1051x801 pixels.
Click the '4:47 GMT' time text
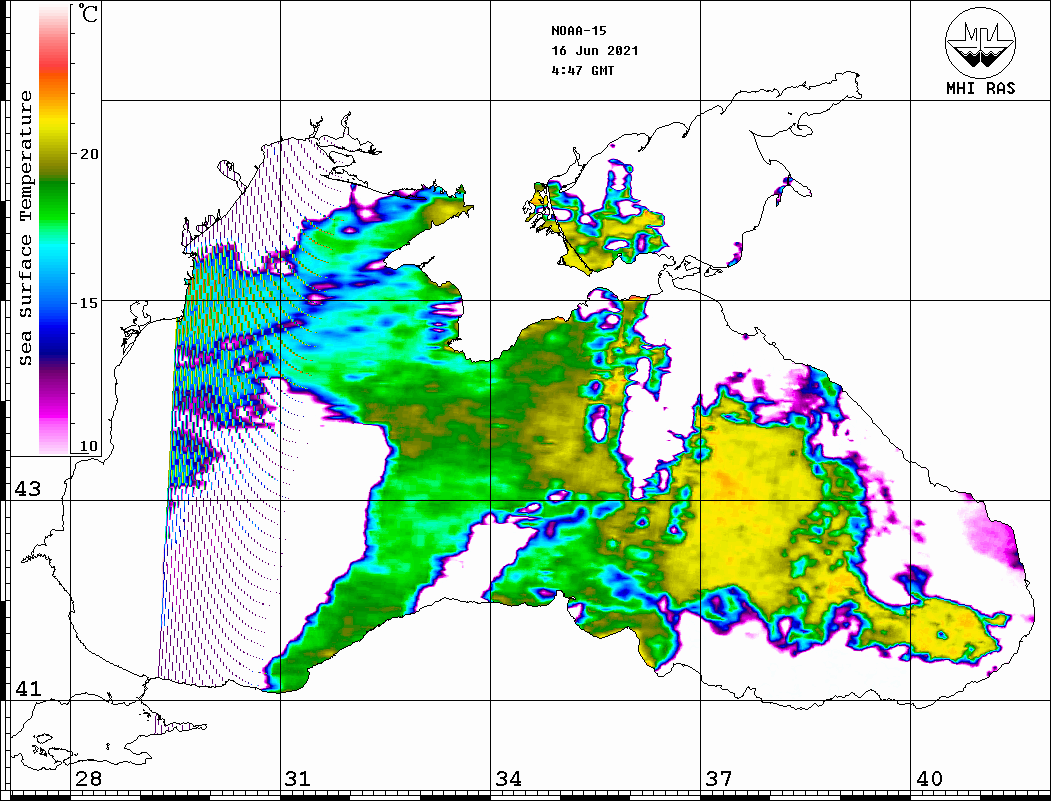pyautogui.click(x=582, y=70)
